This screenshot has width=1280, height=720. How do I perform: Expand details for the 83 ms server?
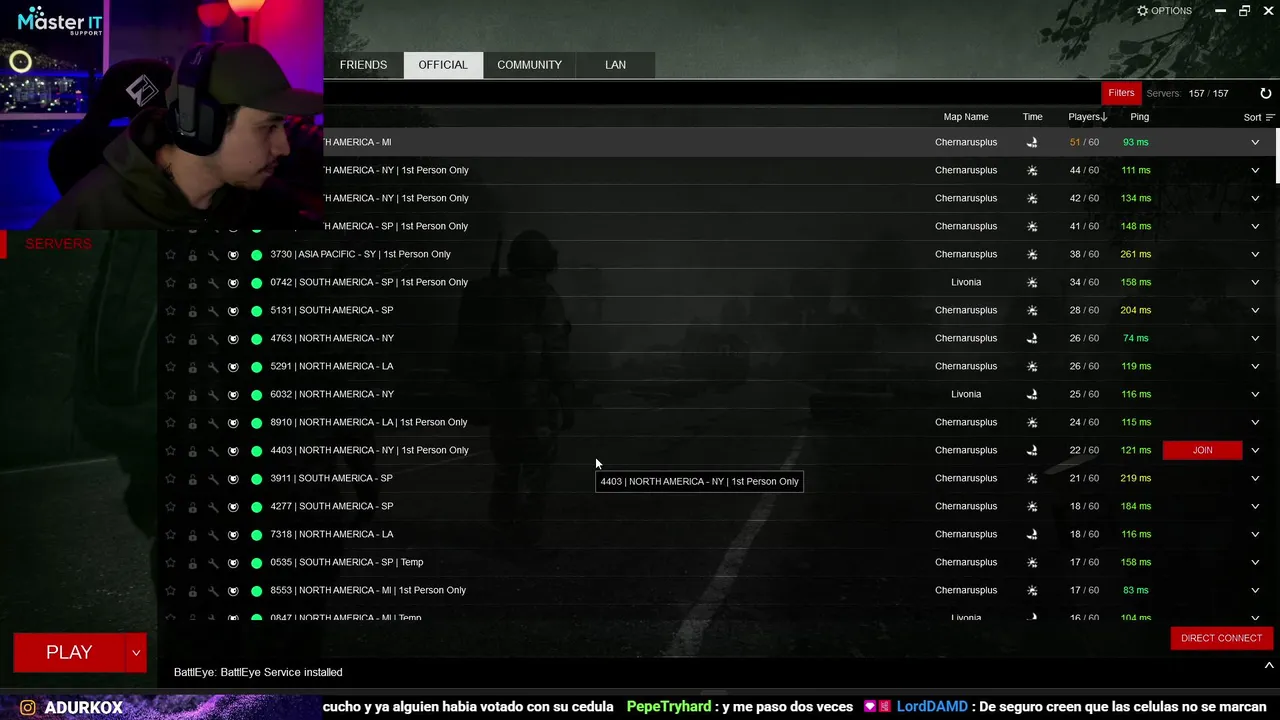point(1255,590)
